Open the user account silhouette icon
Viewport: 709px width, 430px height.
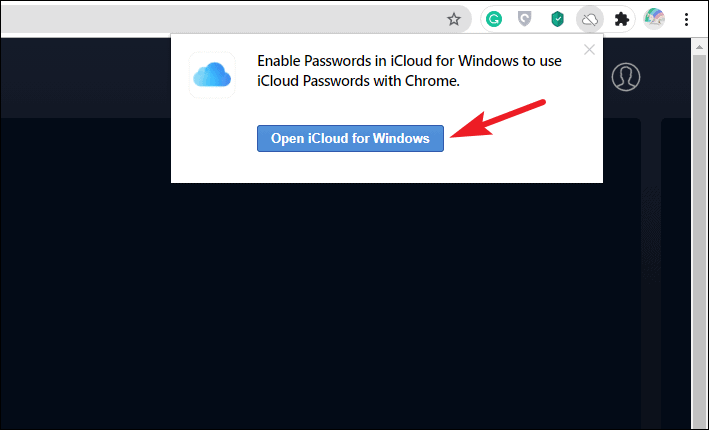pos(626,77)
